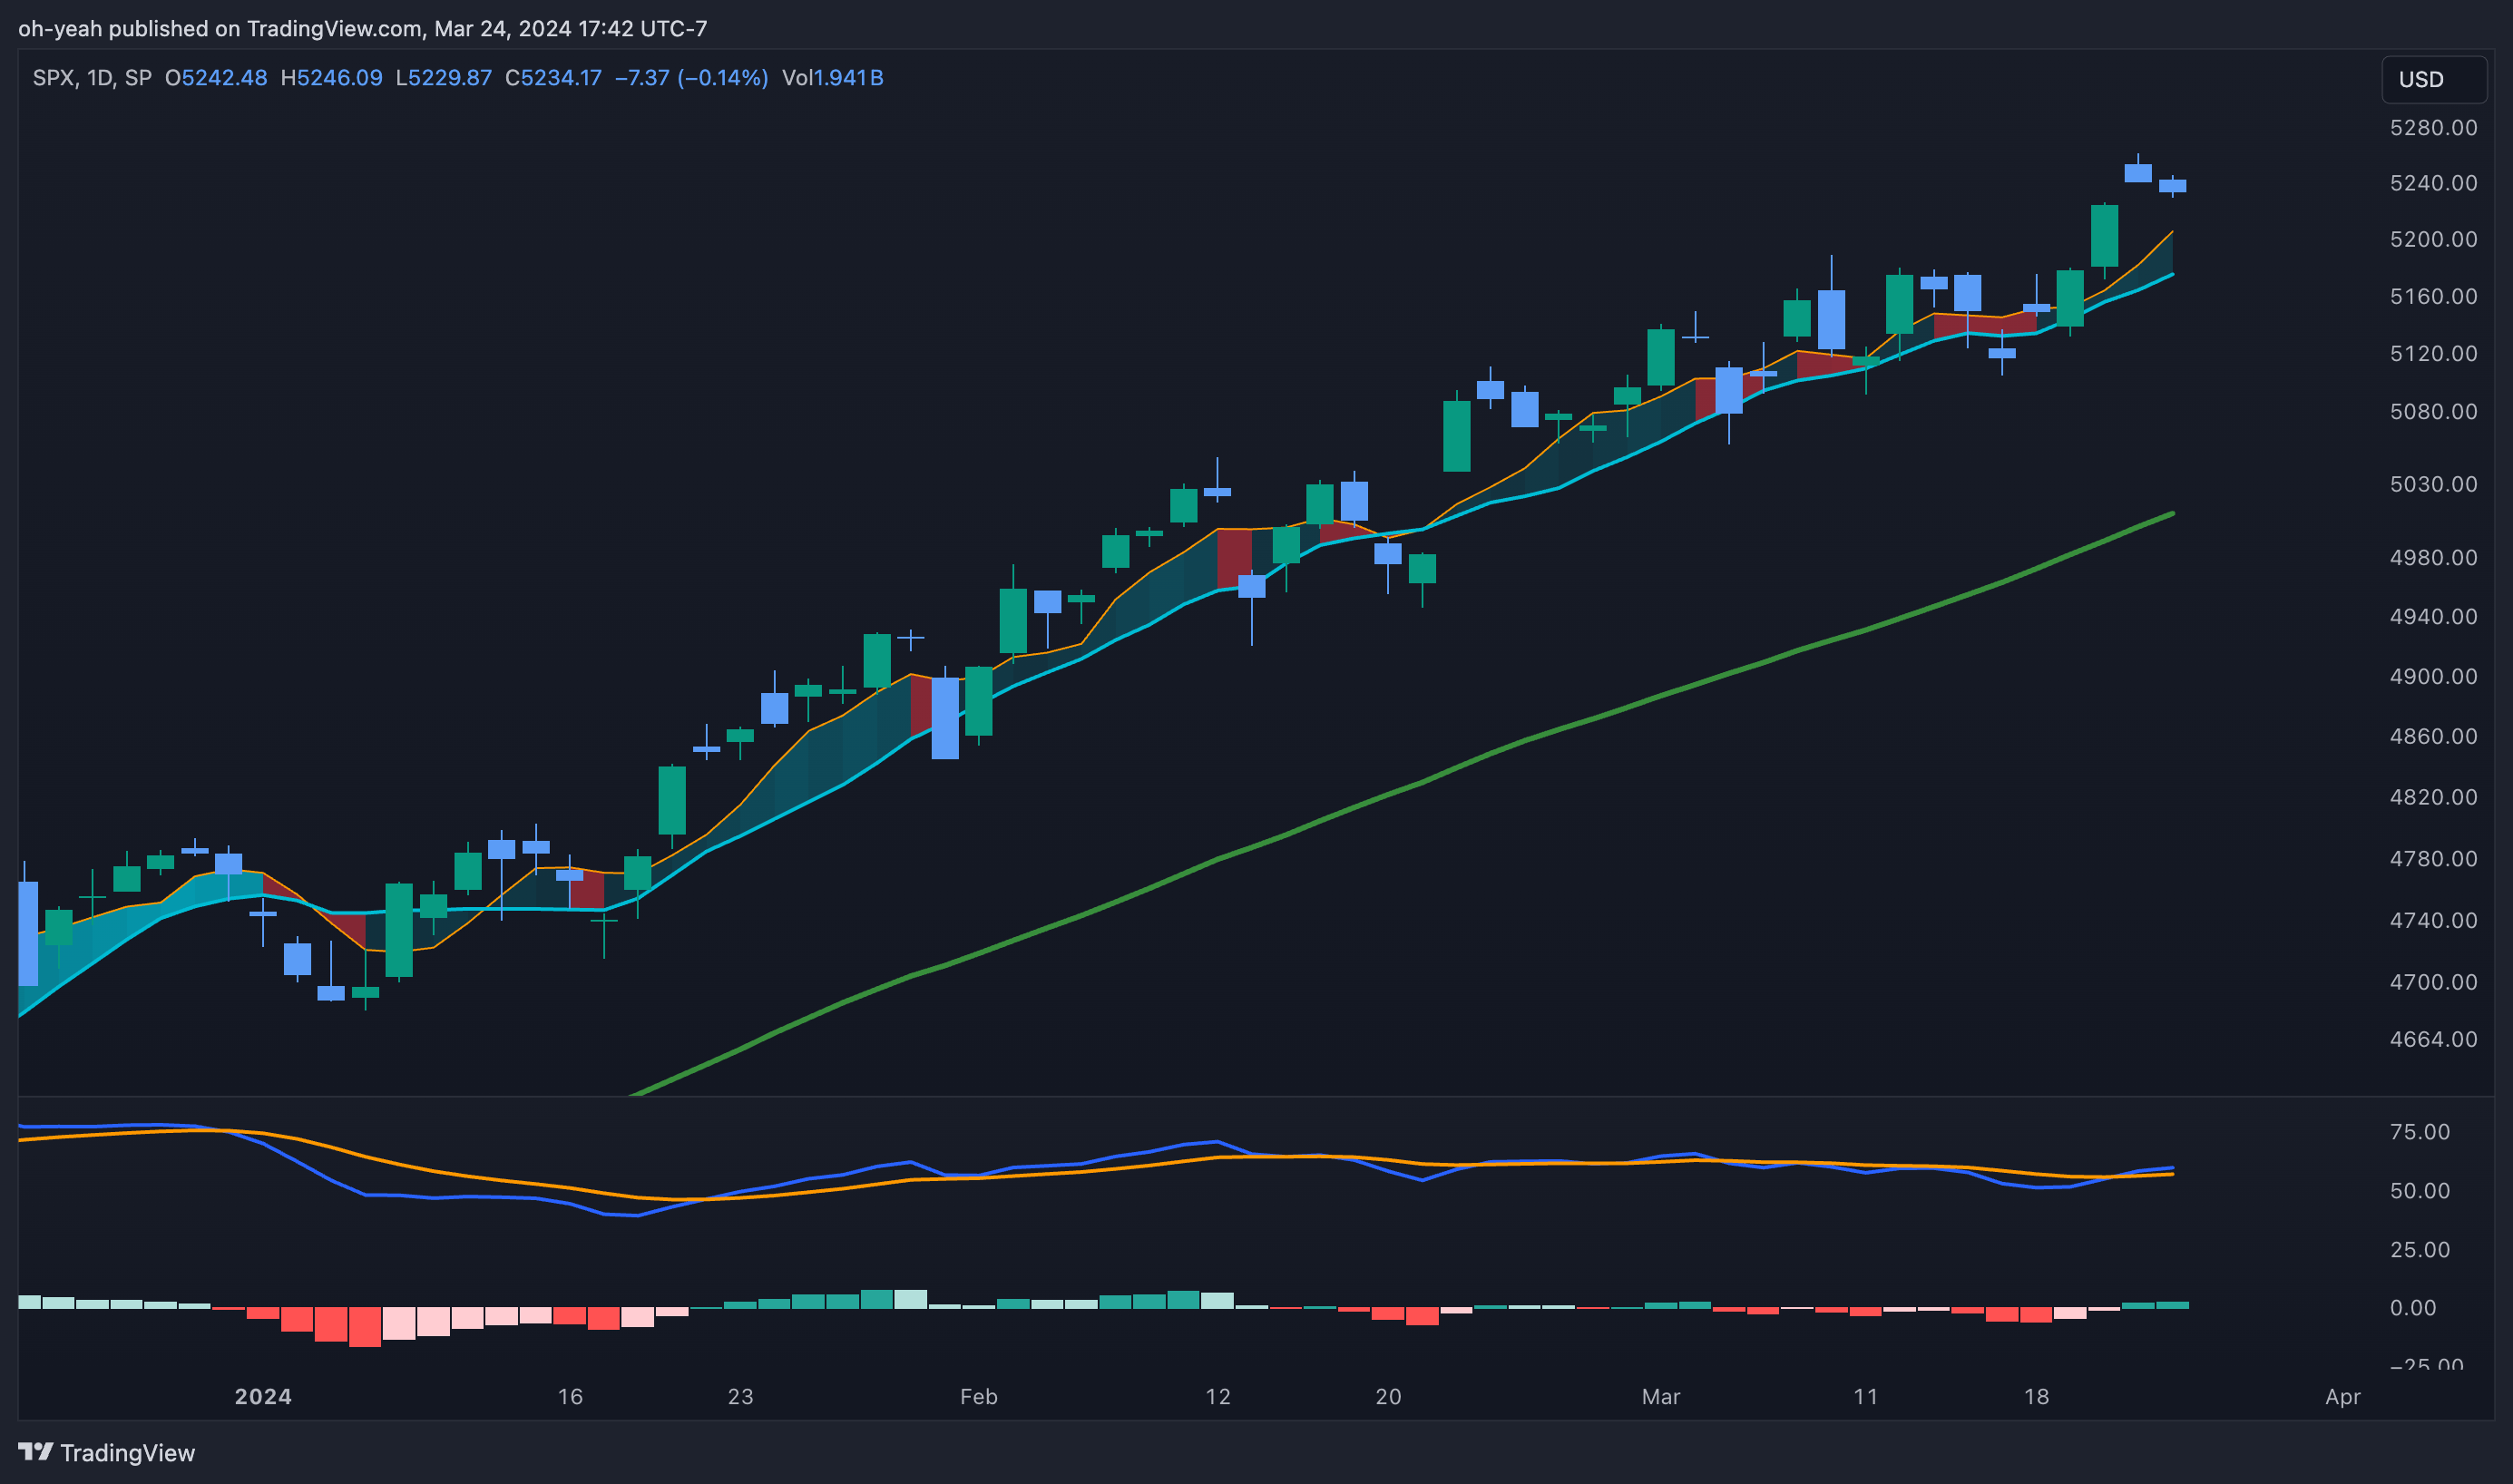Click the 5280.00 label on price axis
2513x1484 pixels.
pos(2432,128)
